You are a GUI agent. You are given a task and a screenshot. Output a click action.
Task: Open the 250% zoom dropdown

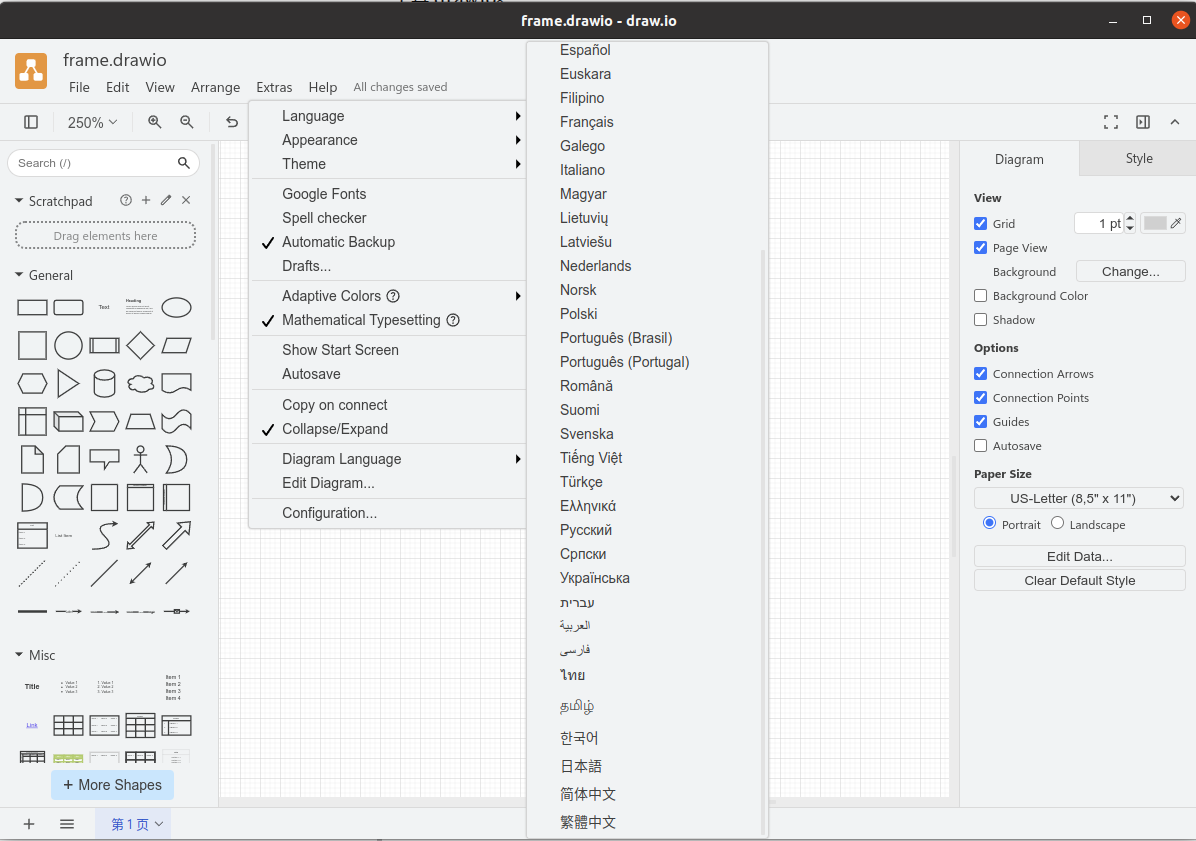[x=92, y=122]
